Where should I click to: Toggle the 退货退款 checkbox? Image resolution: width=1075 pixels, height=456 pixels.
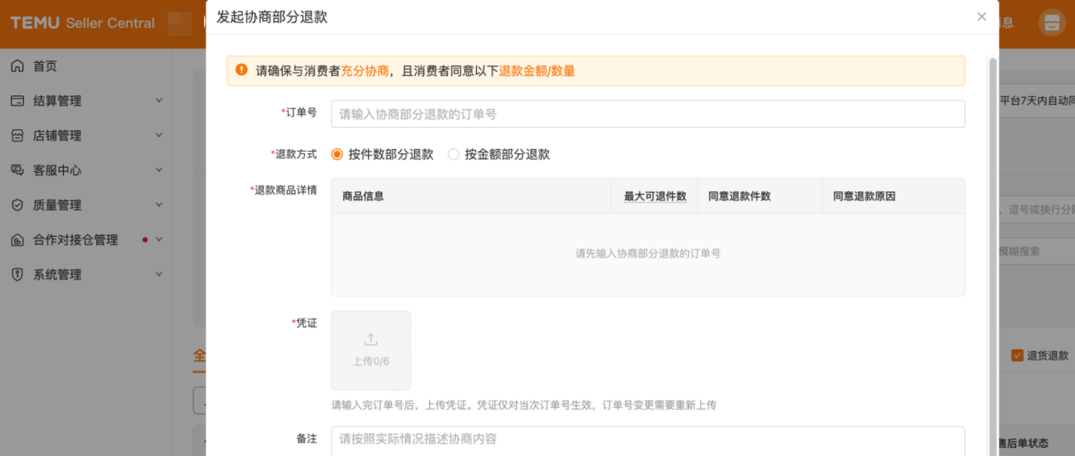pos(1017,356)
